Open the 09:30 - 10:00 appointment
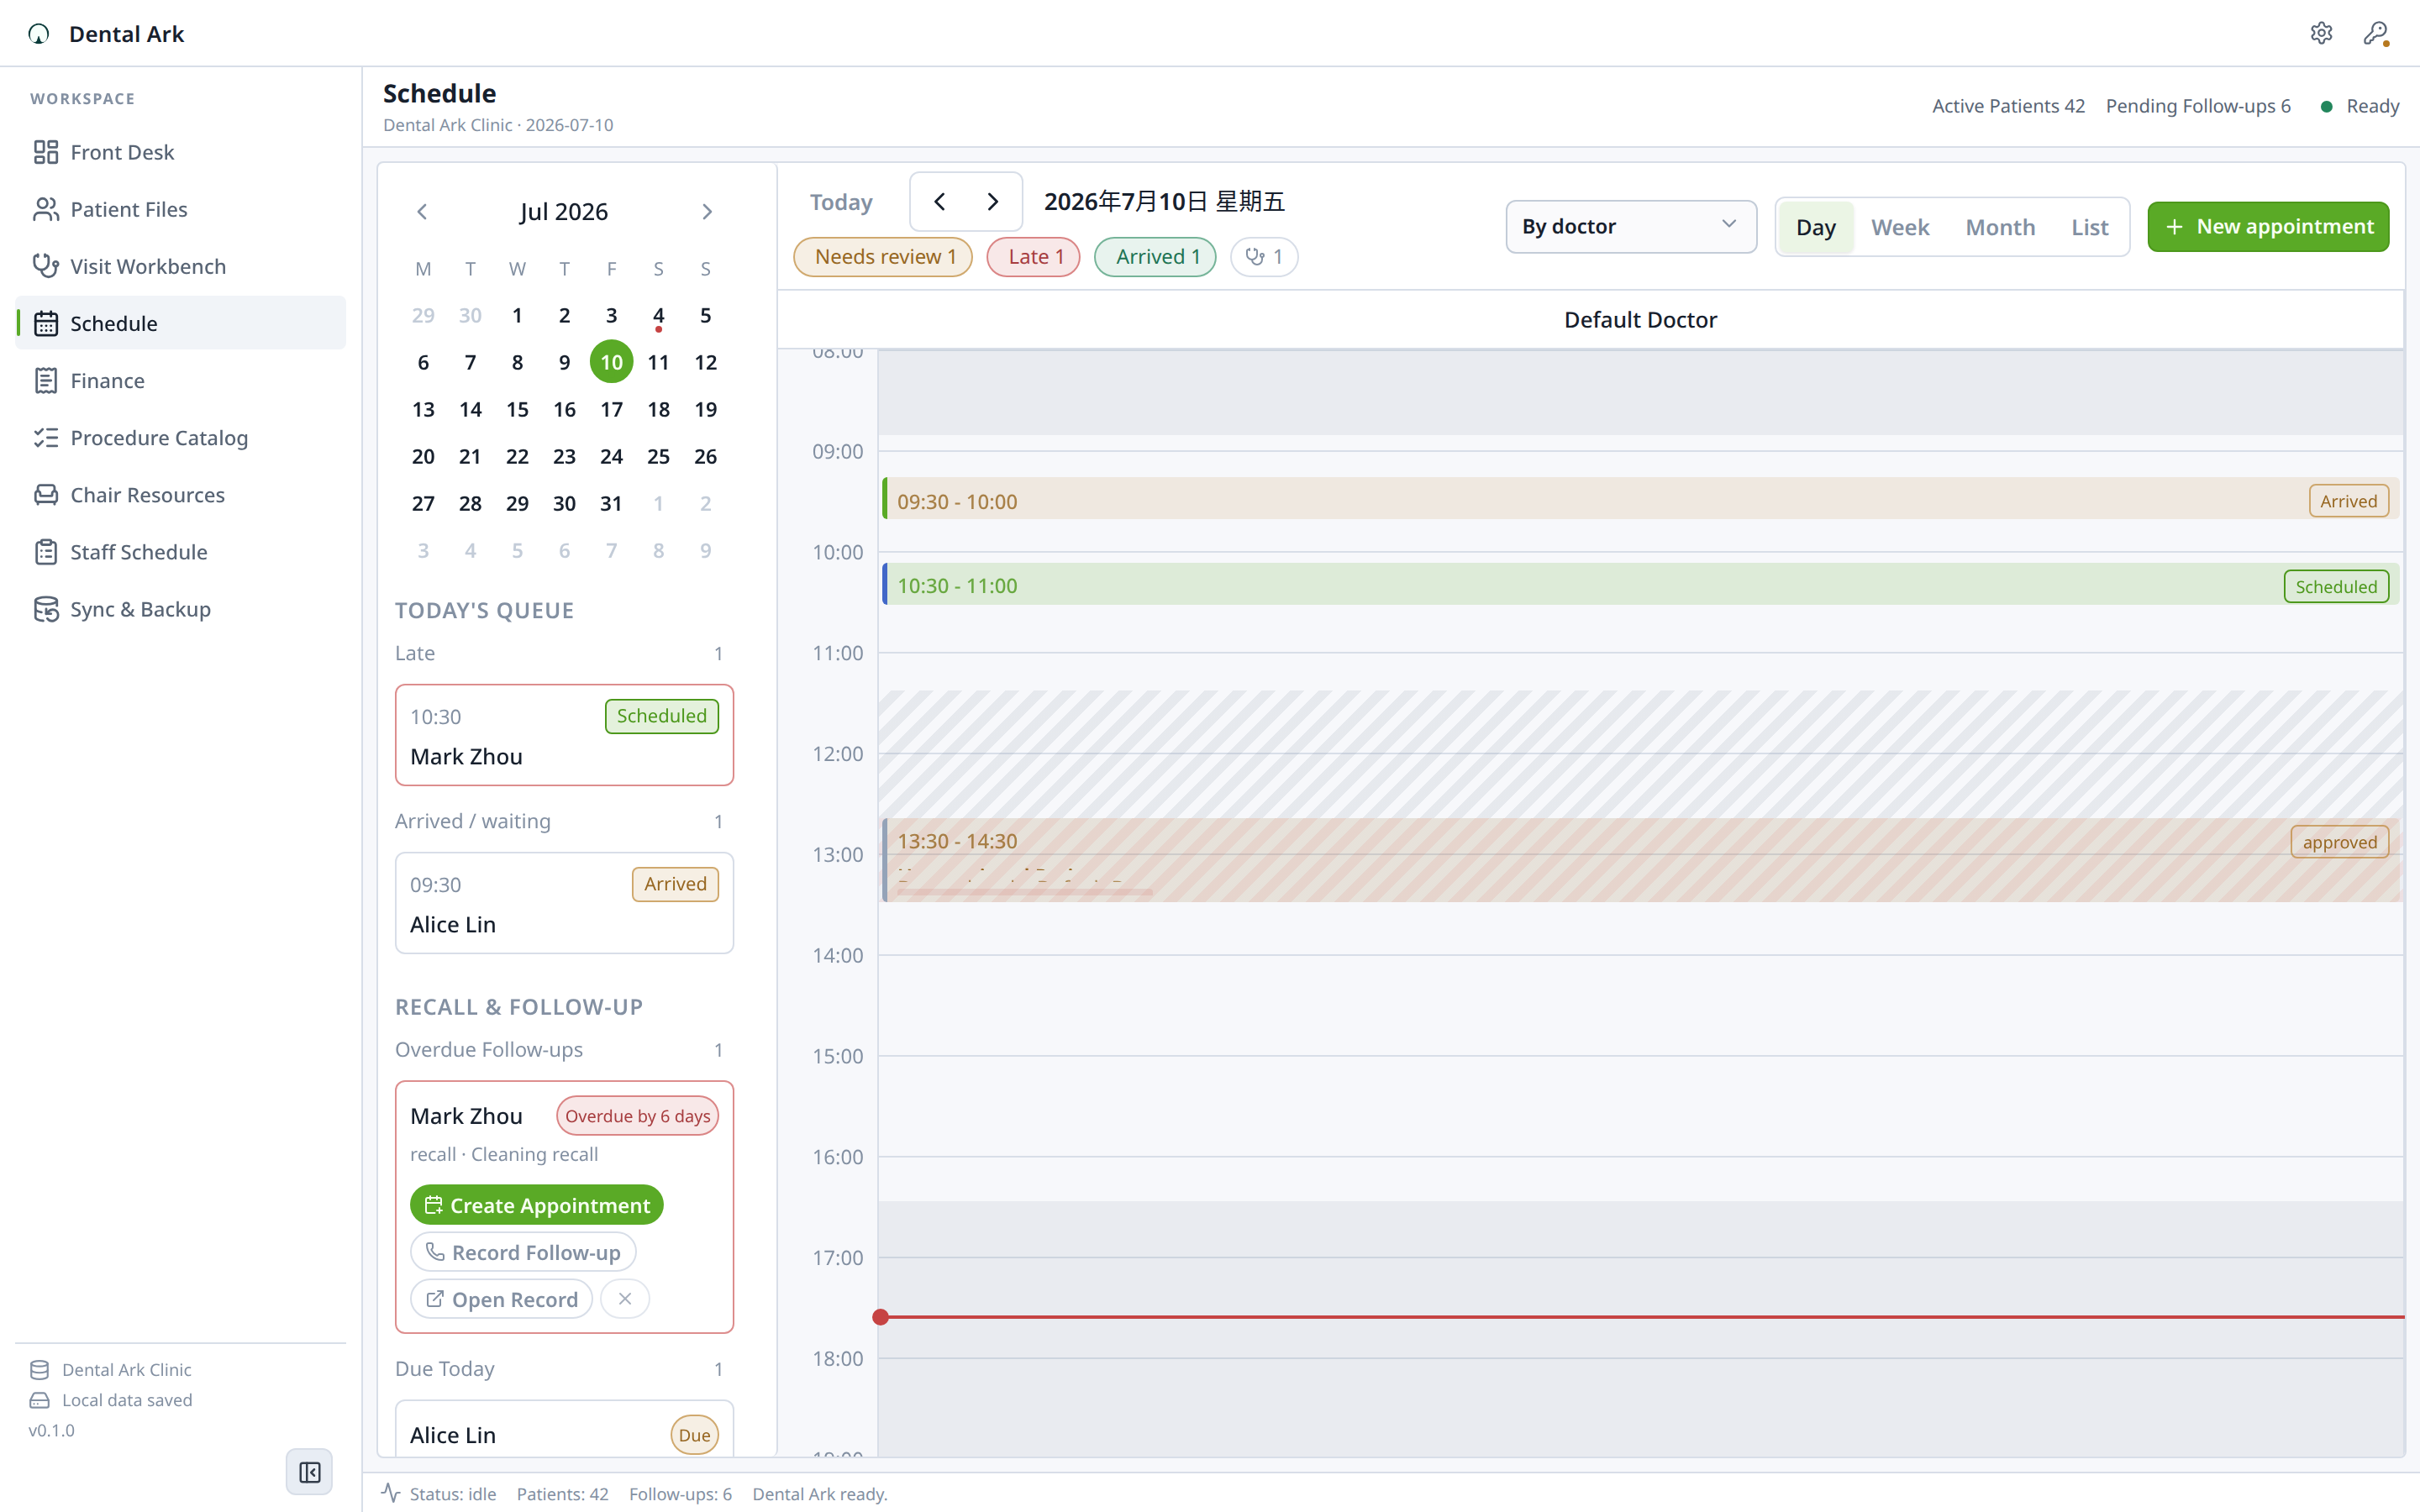 click(1640, 499)
